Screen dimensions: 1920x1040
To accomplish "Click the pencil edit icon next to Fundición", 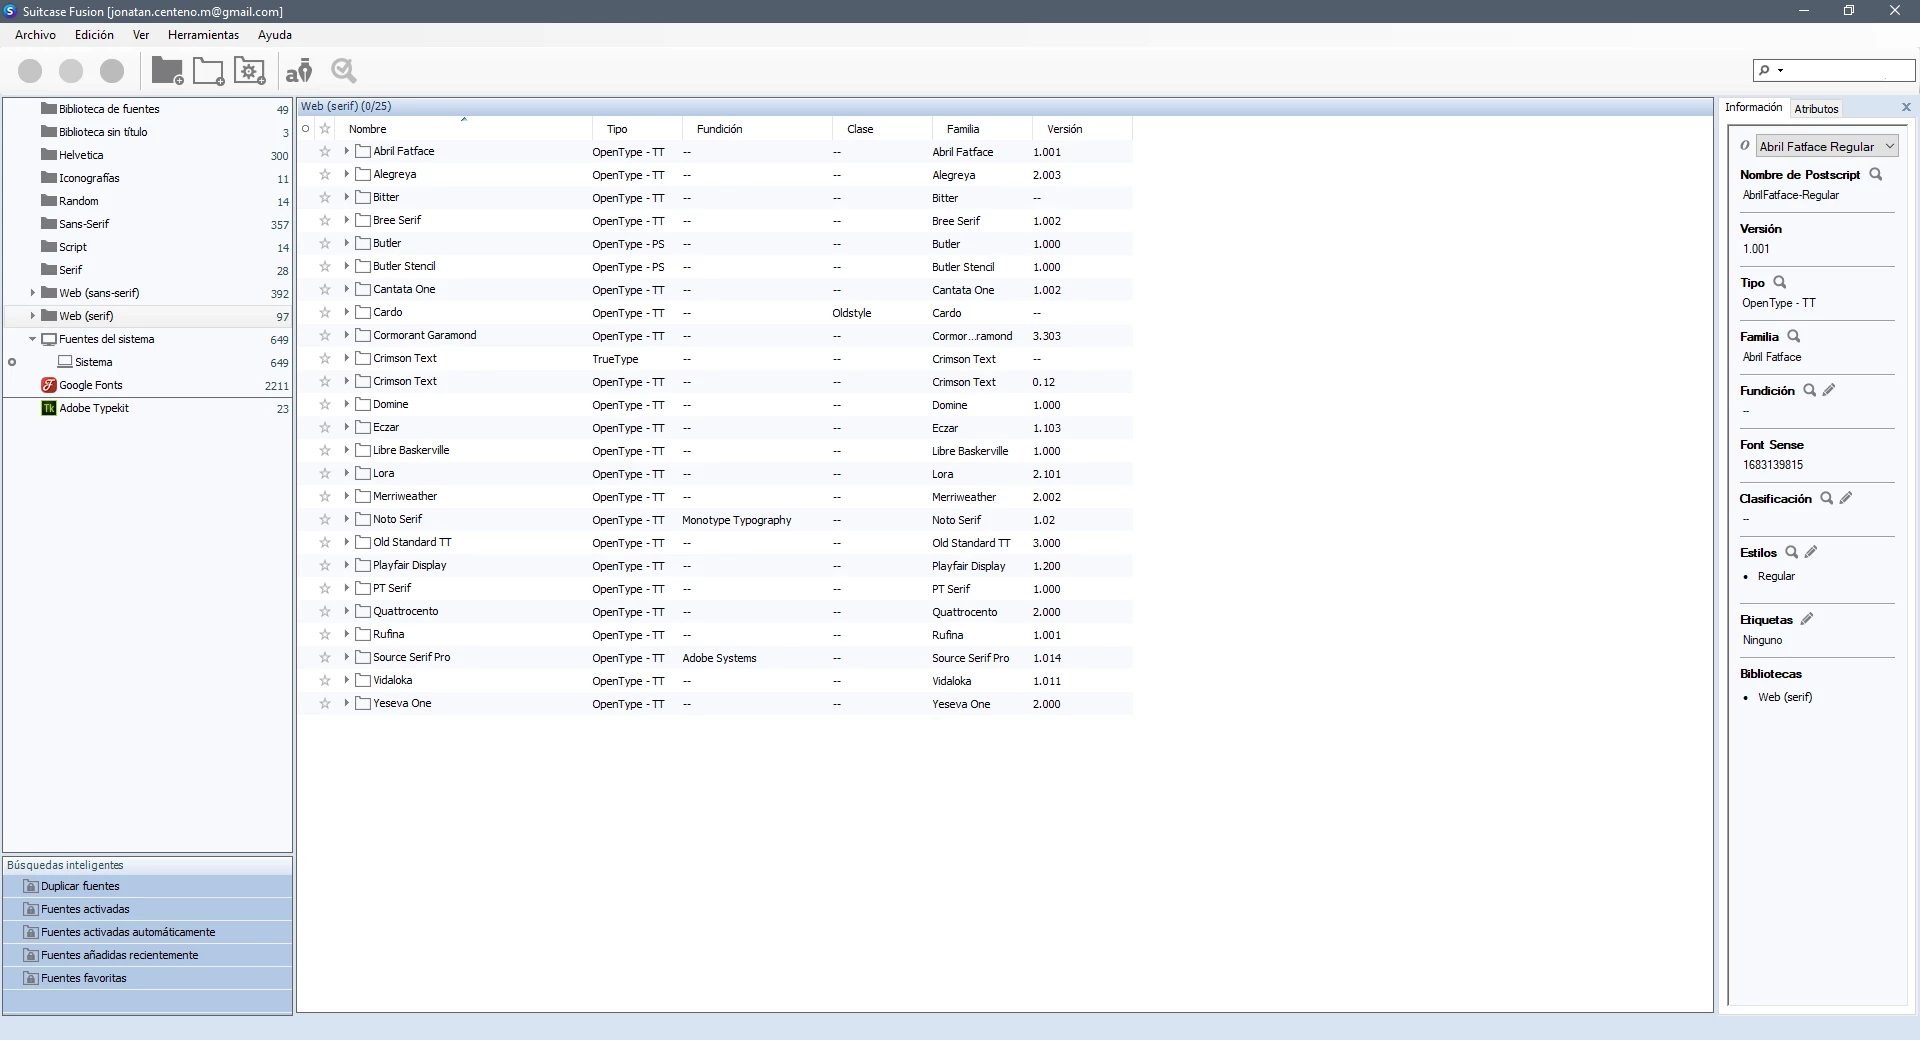I will tap(1829, 390).
